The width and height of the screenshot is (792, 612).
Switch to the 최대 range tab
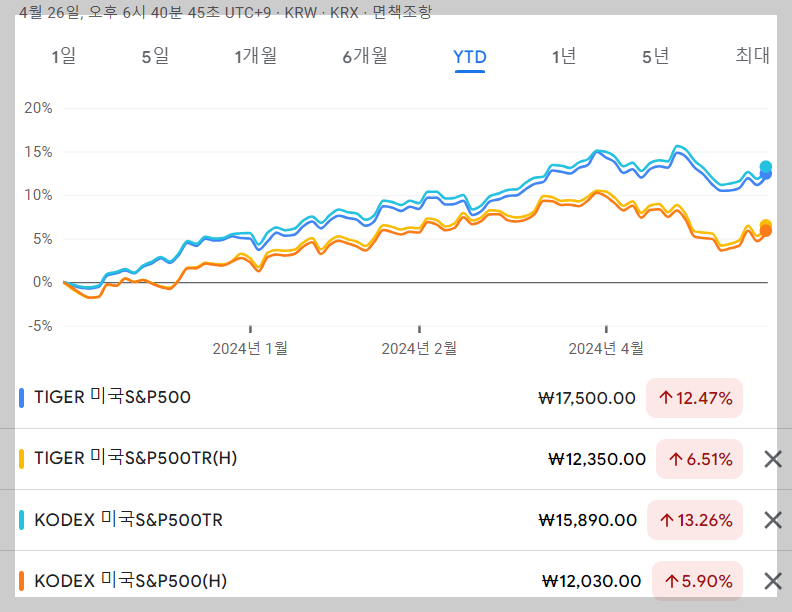point(753,56)
